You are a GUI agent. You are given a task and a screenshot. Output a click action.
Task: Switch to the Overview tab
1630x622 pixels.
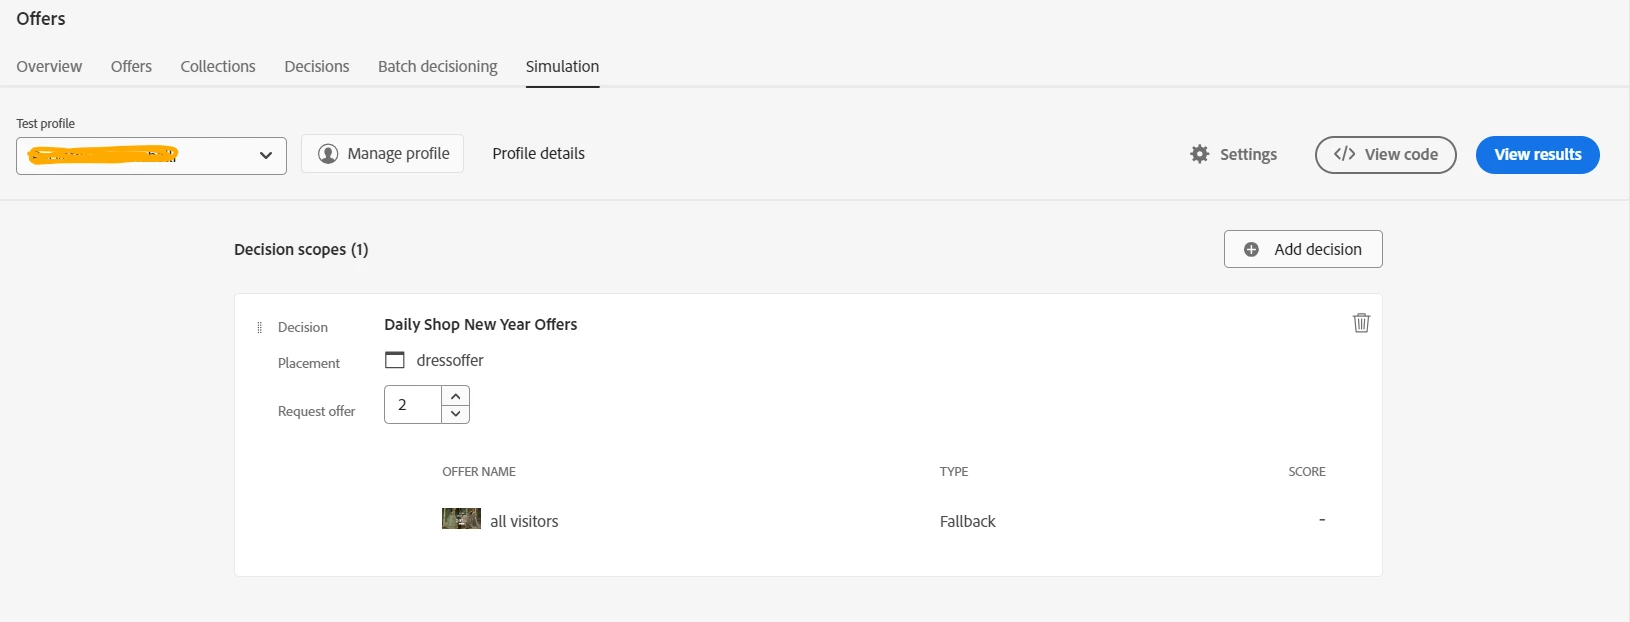pos(49,66)
